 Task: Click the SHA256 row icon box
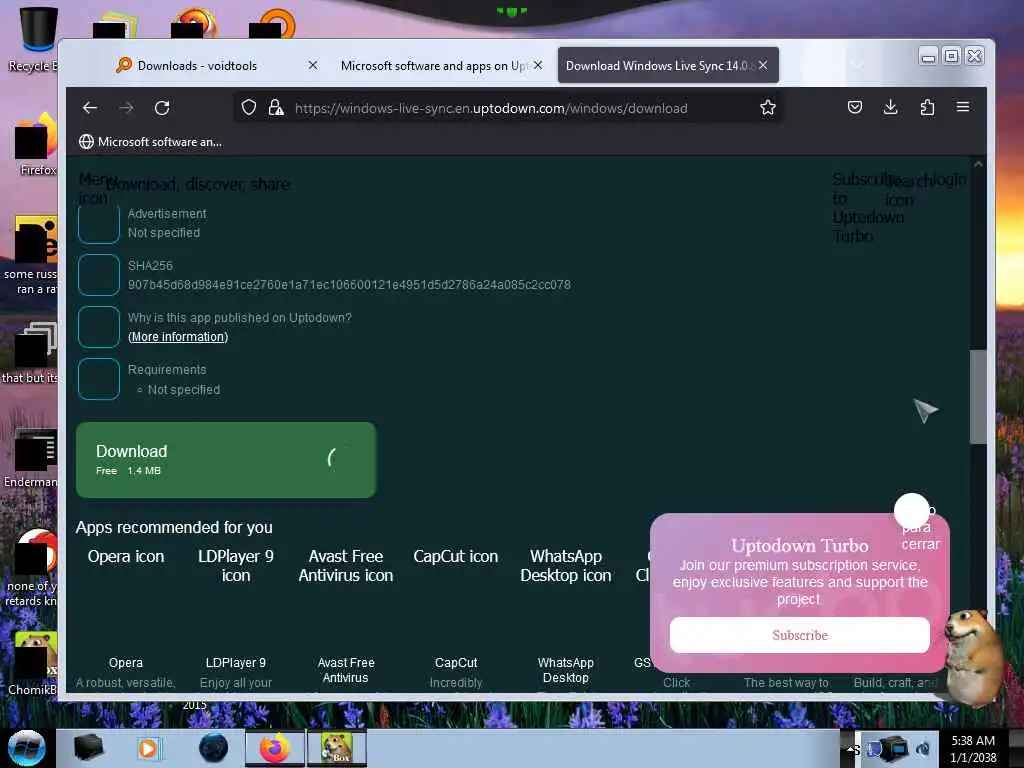[x=99, y=275]
